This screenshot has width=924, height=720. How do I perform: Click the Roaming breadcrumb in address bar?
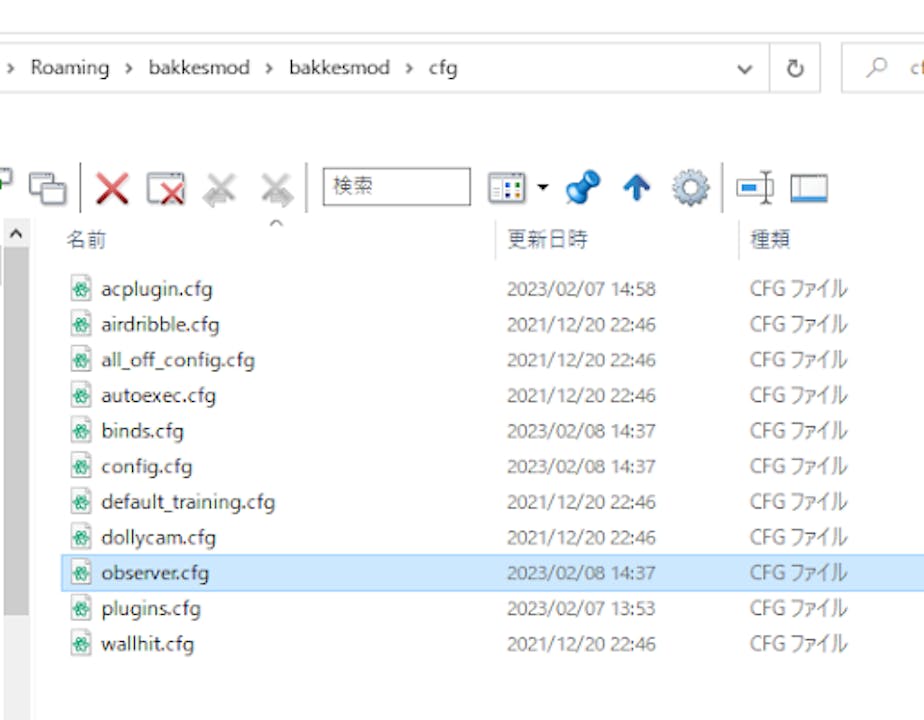(x=70, y=68)
